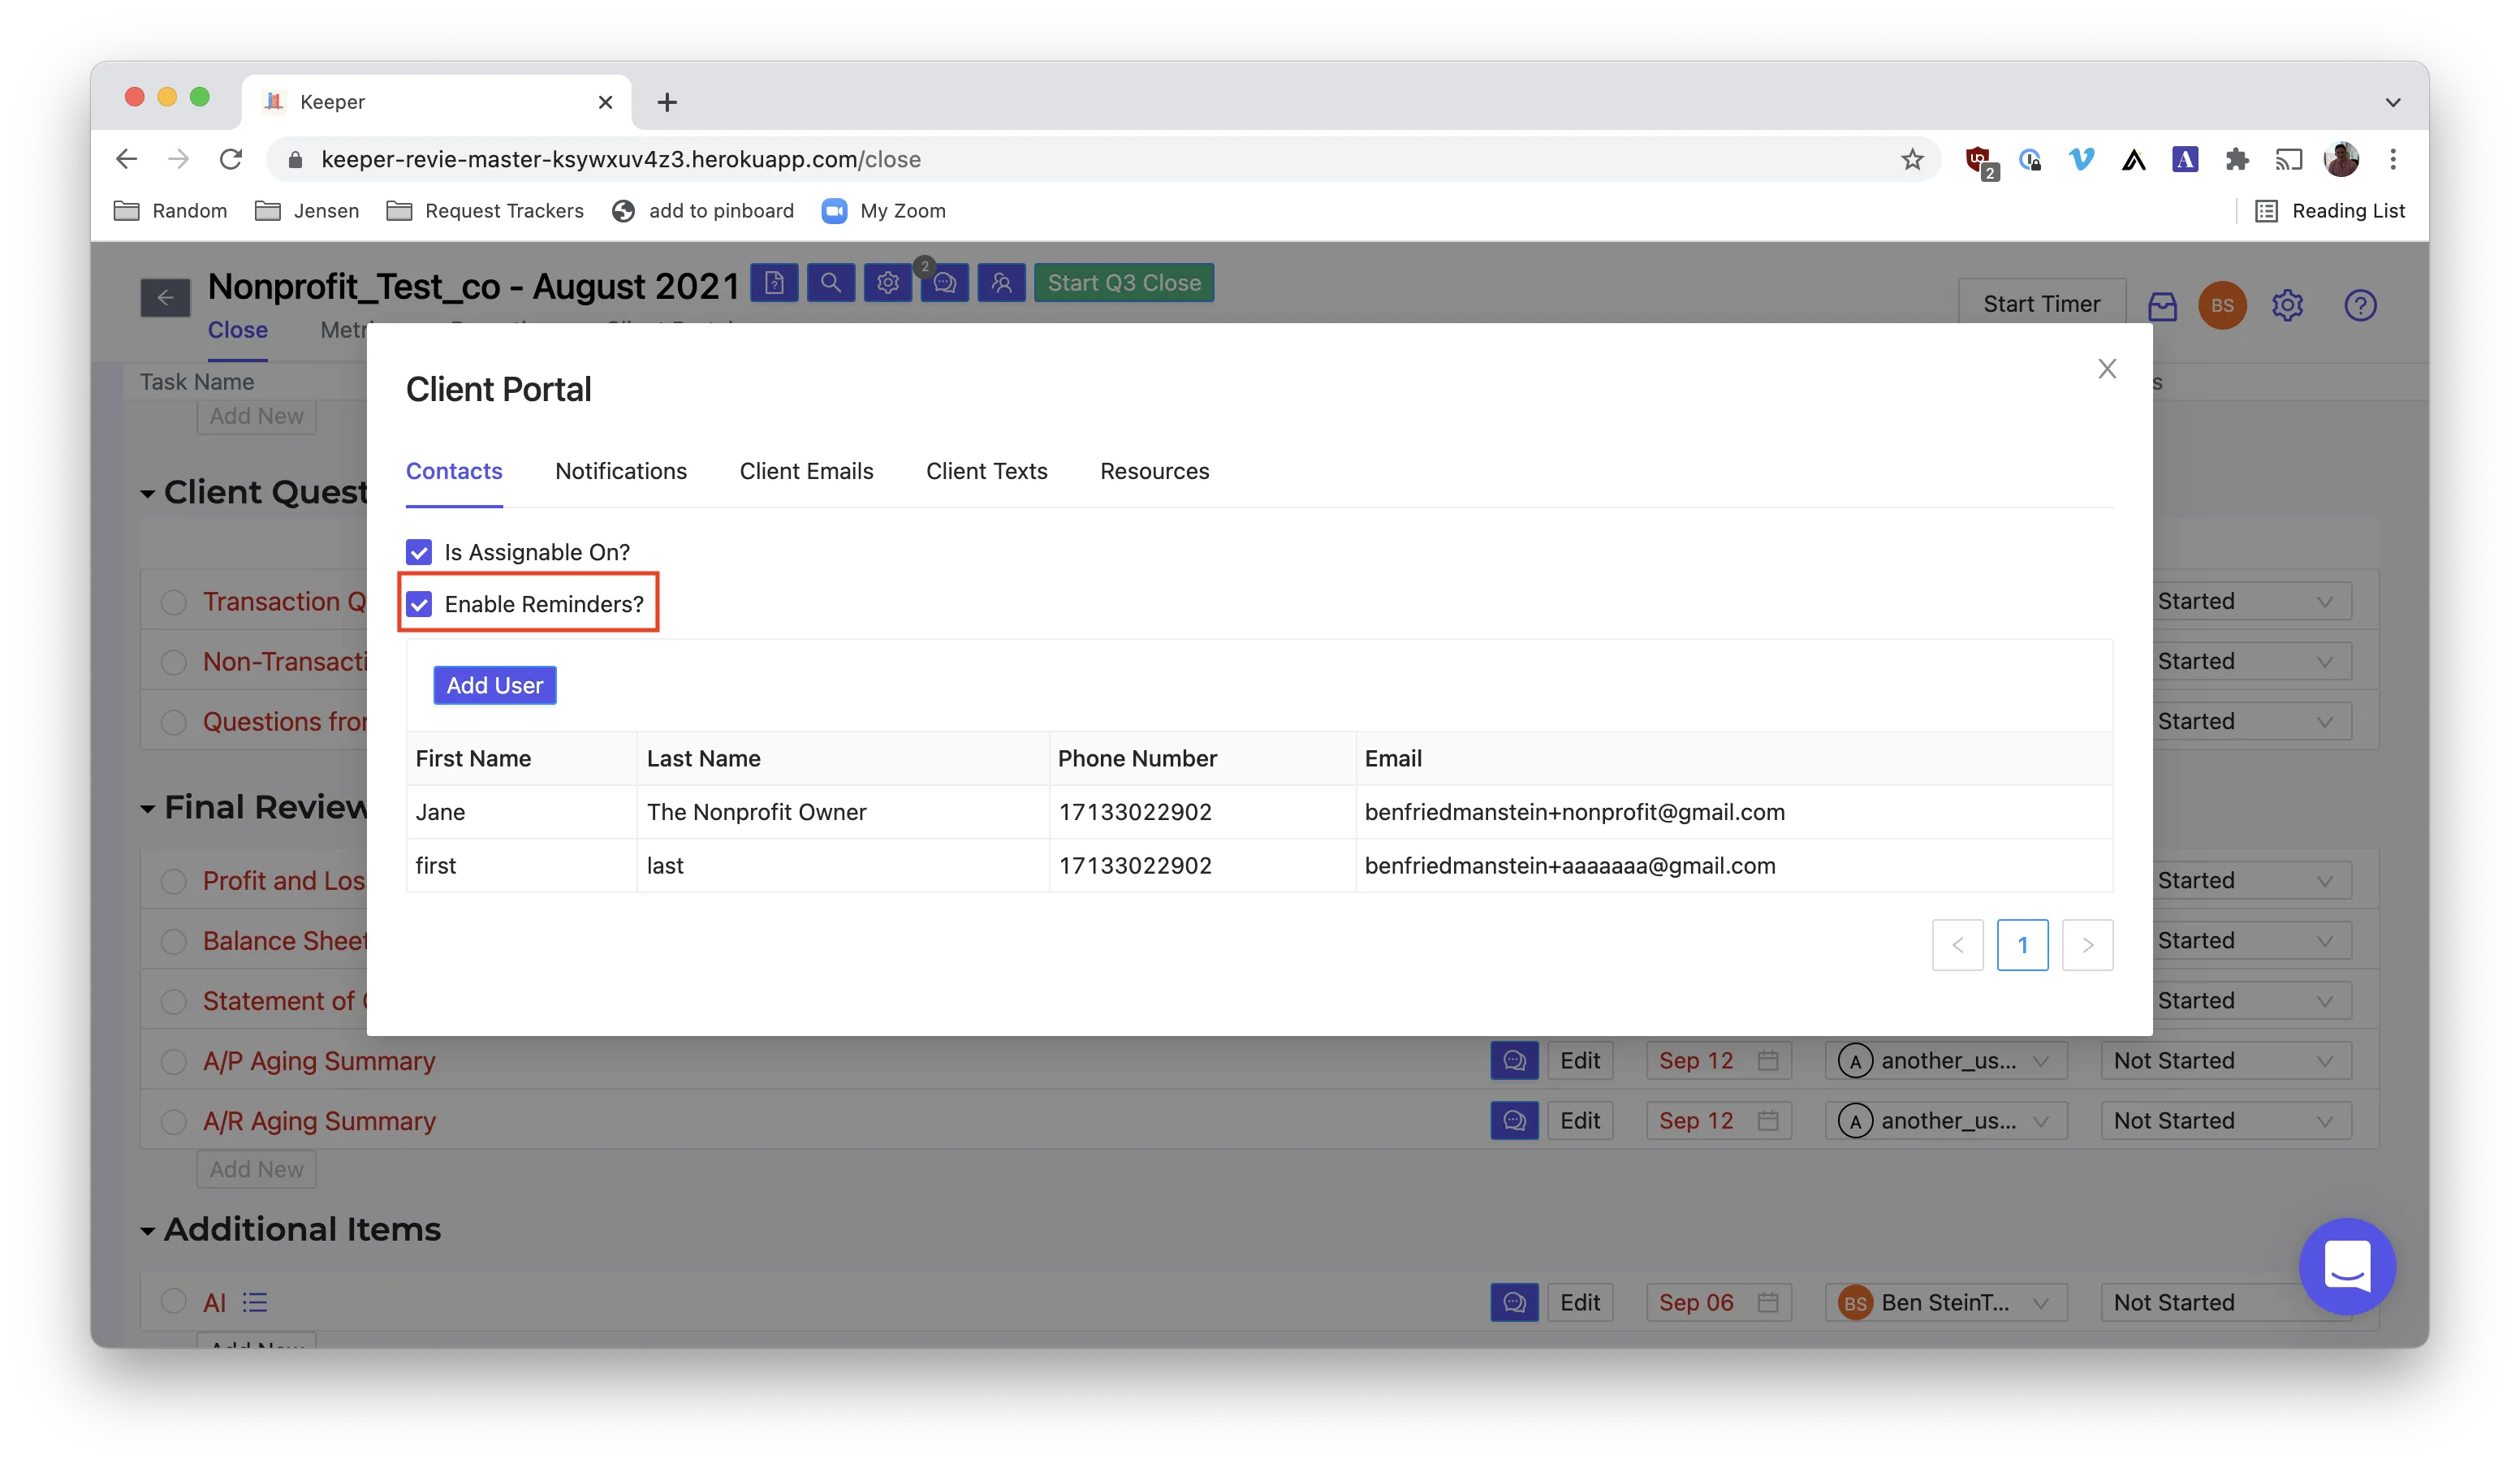The image size is (2520, 1468).
Task: Click the Start Q3 Close button
Action: coord(1124,283)
